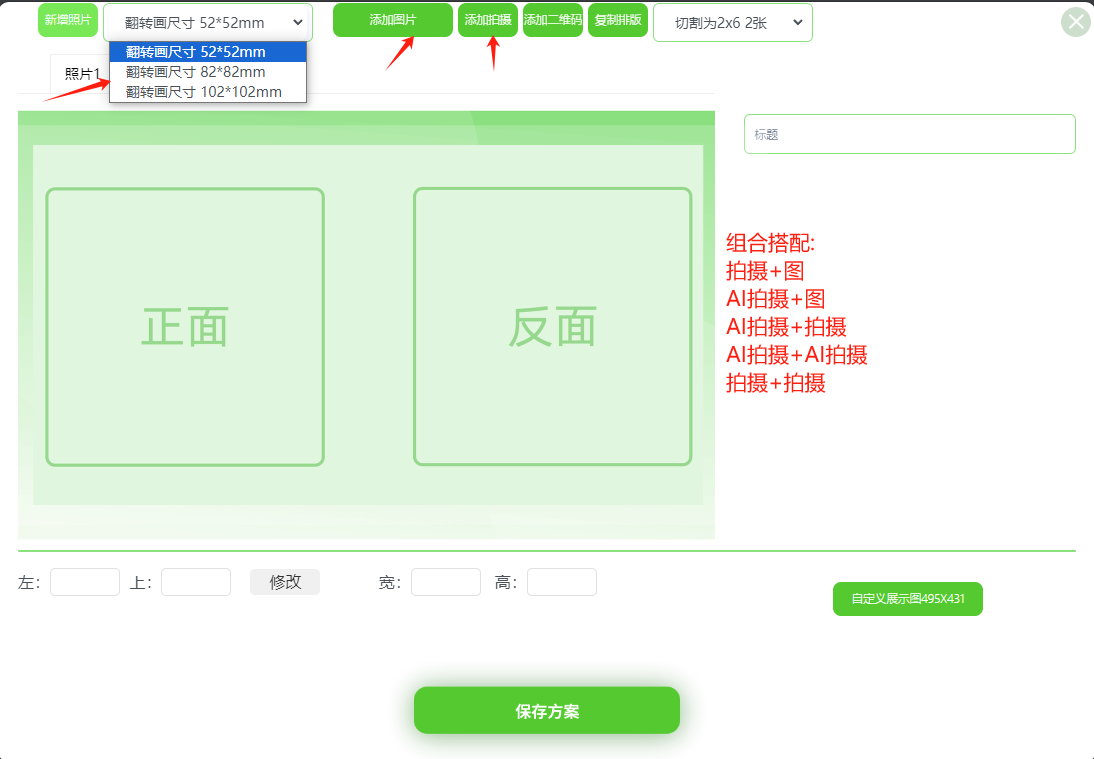Viewport: 1094px width, 759px height.
Task: Open the 翻转画尺寸 size dropdown
Action: (x=208, y=22)
